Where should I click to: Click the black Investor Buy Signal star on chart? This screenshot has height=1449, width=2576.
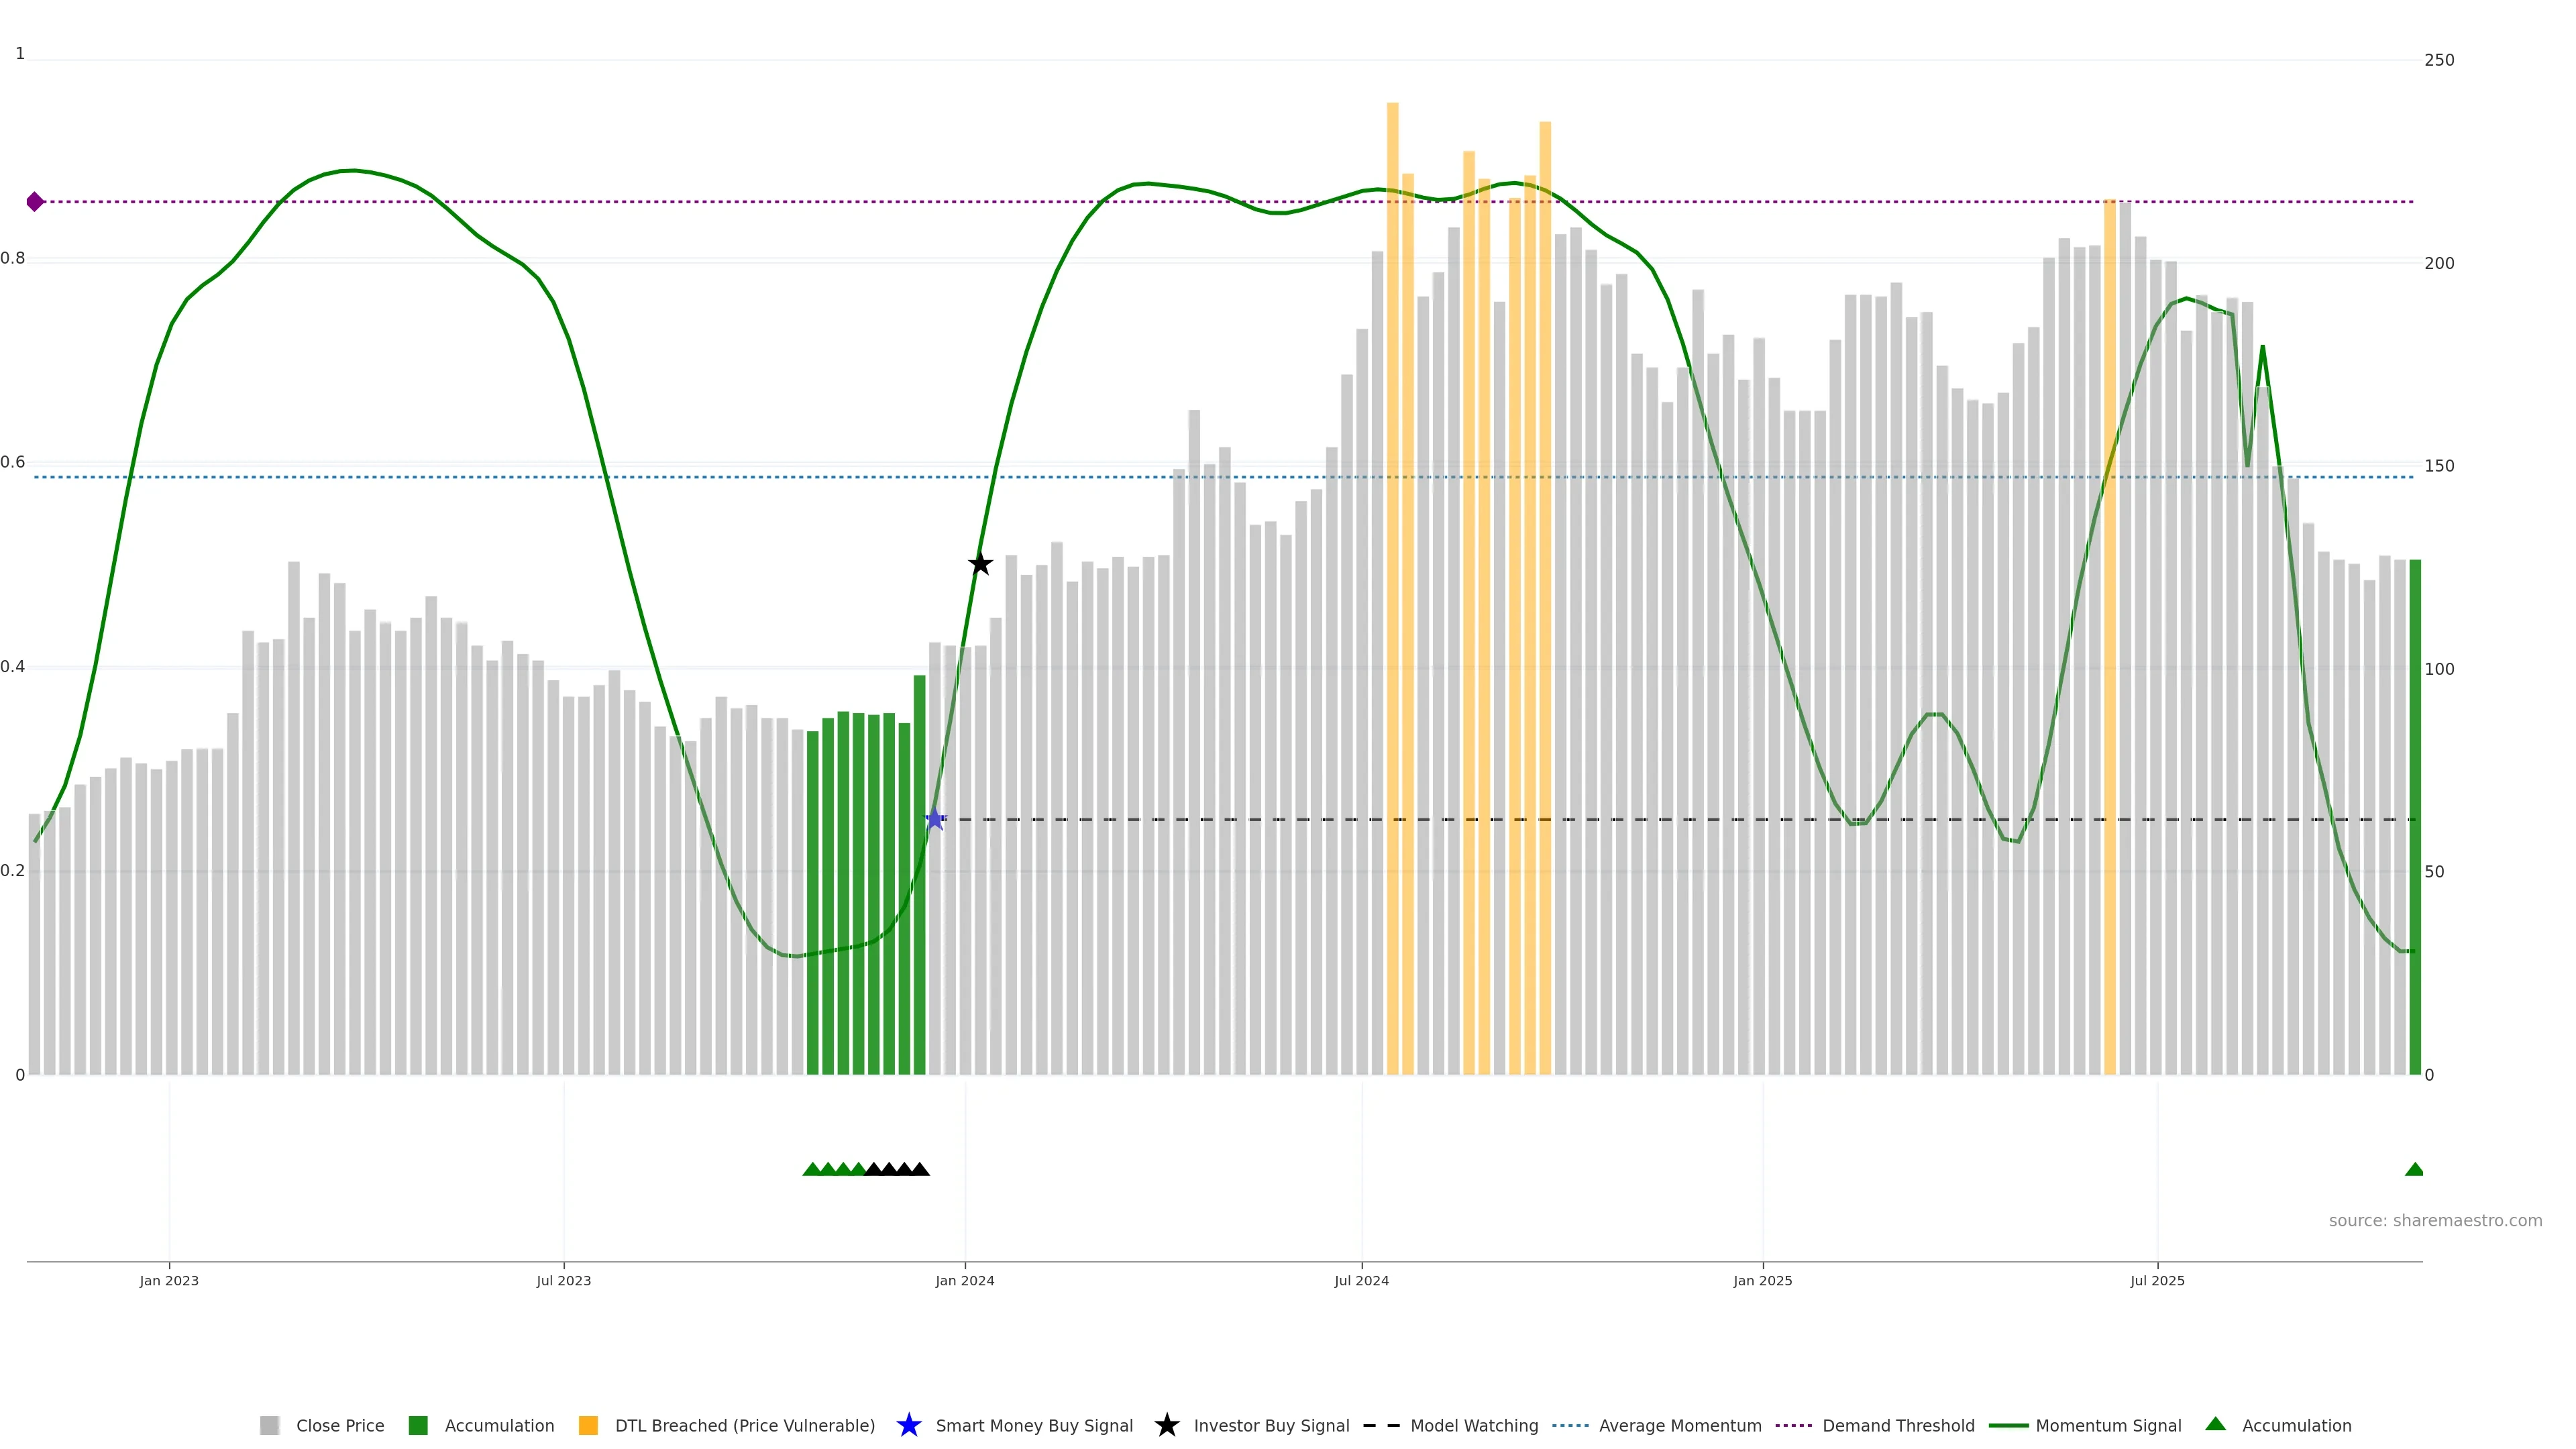pos(980,564)
